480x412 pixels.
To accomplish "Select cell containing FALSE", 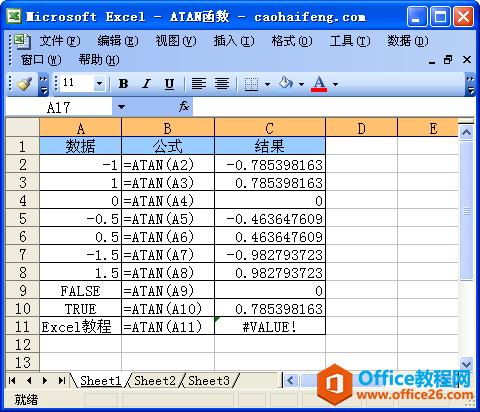I will [x=80, y=290].
